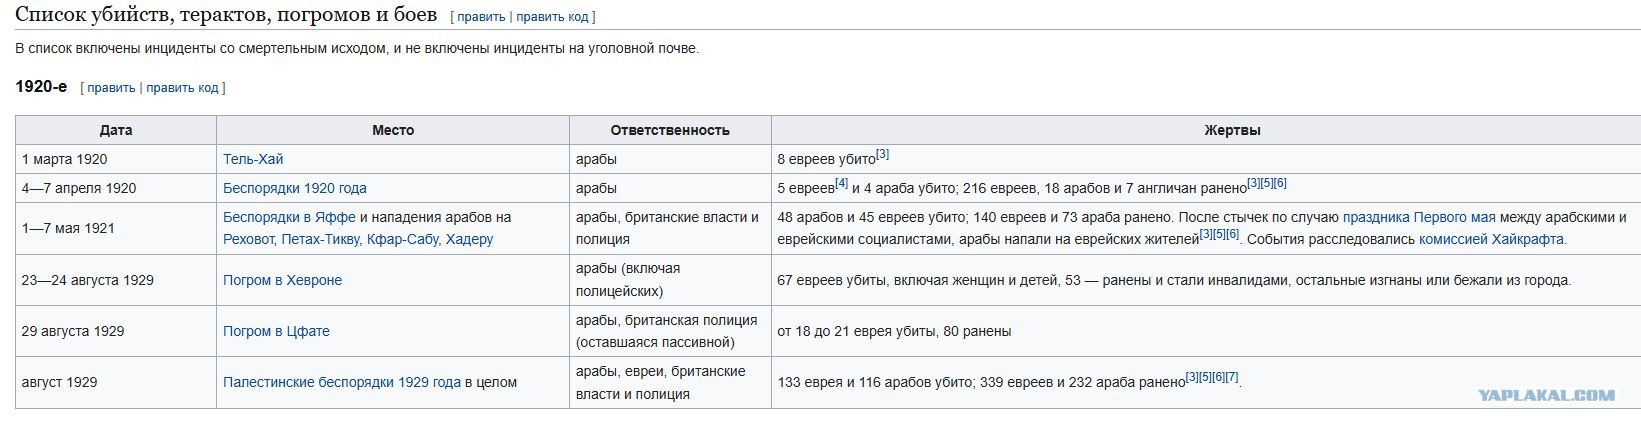Open the Погром в Цфате link
Image resolution: width=1641 pixels, height=425 pixels.
click(276, 331)
